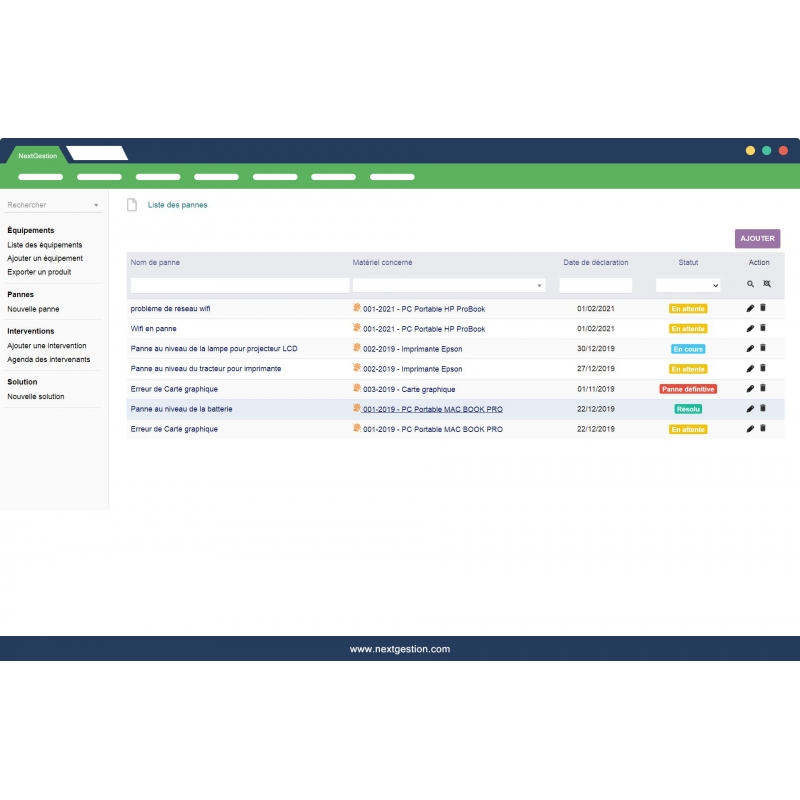800x800 pixels.
Task: Click the search magnifier icon in the Action header
Action: [x=750, y=284]
